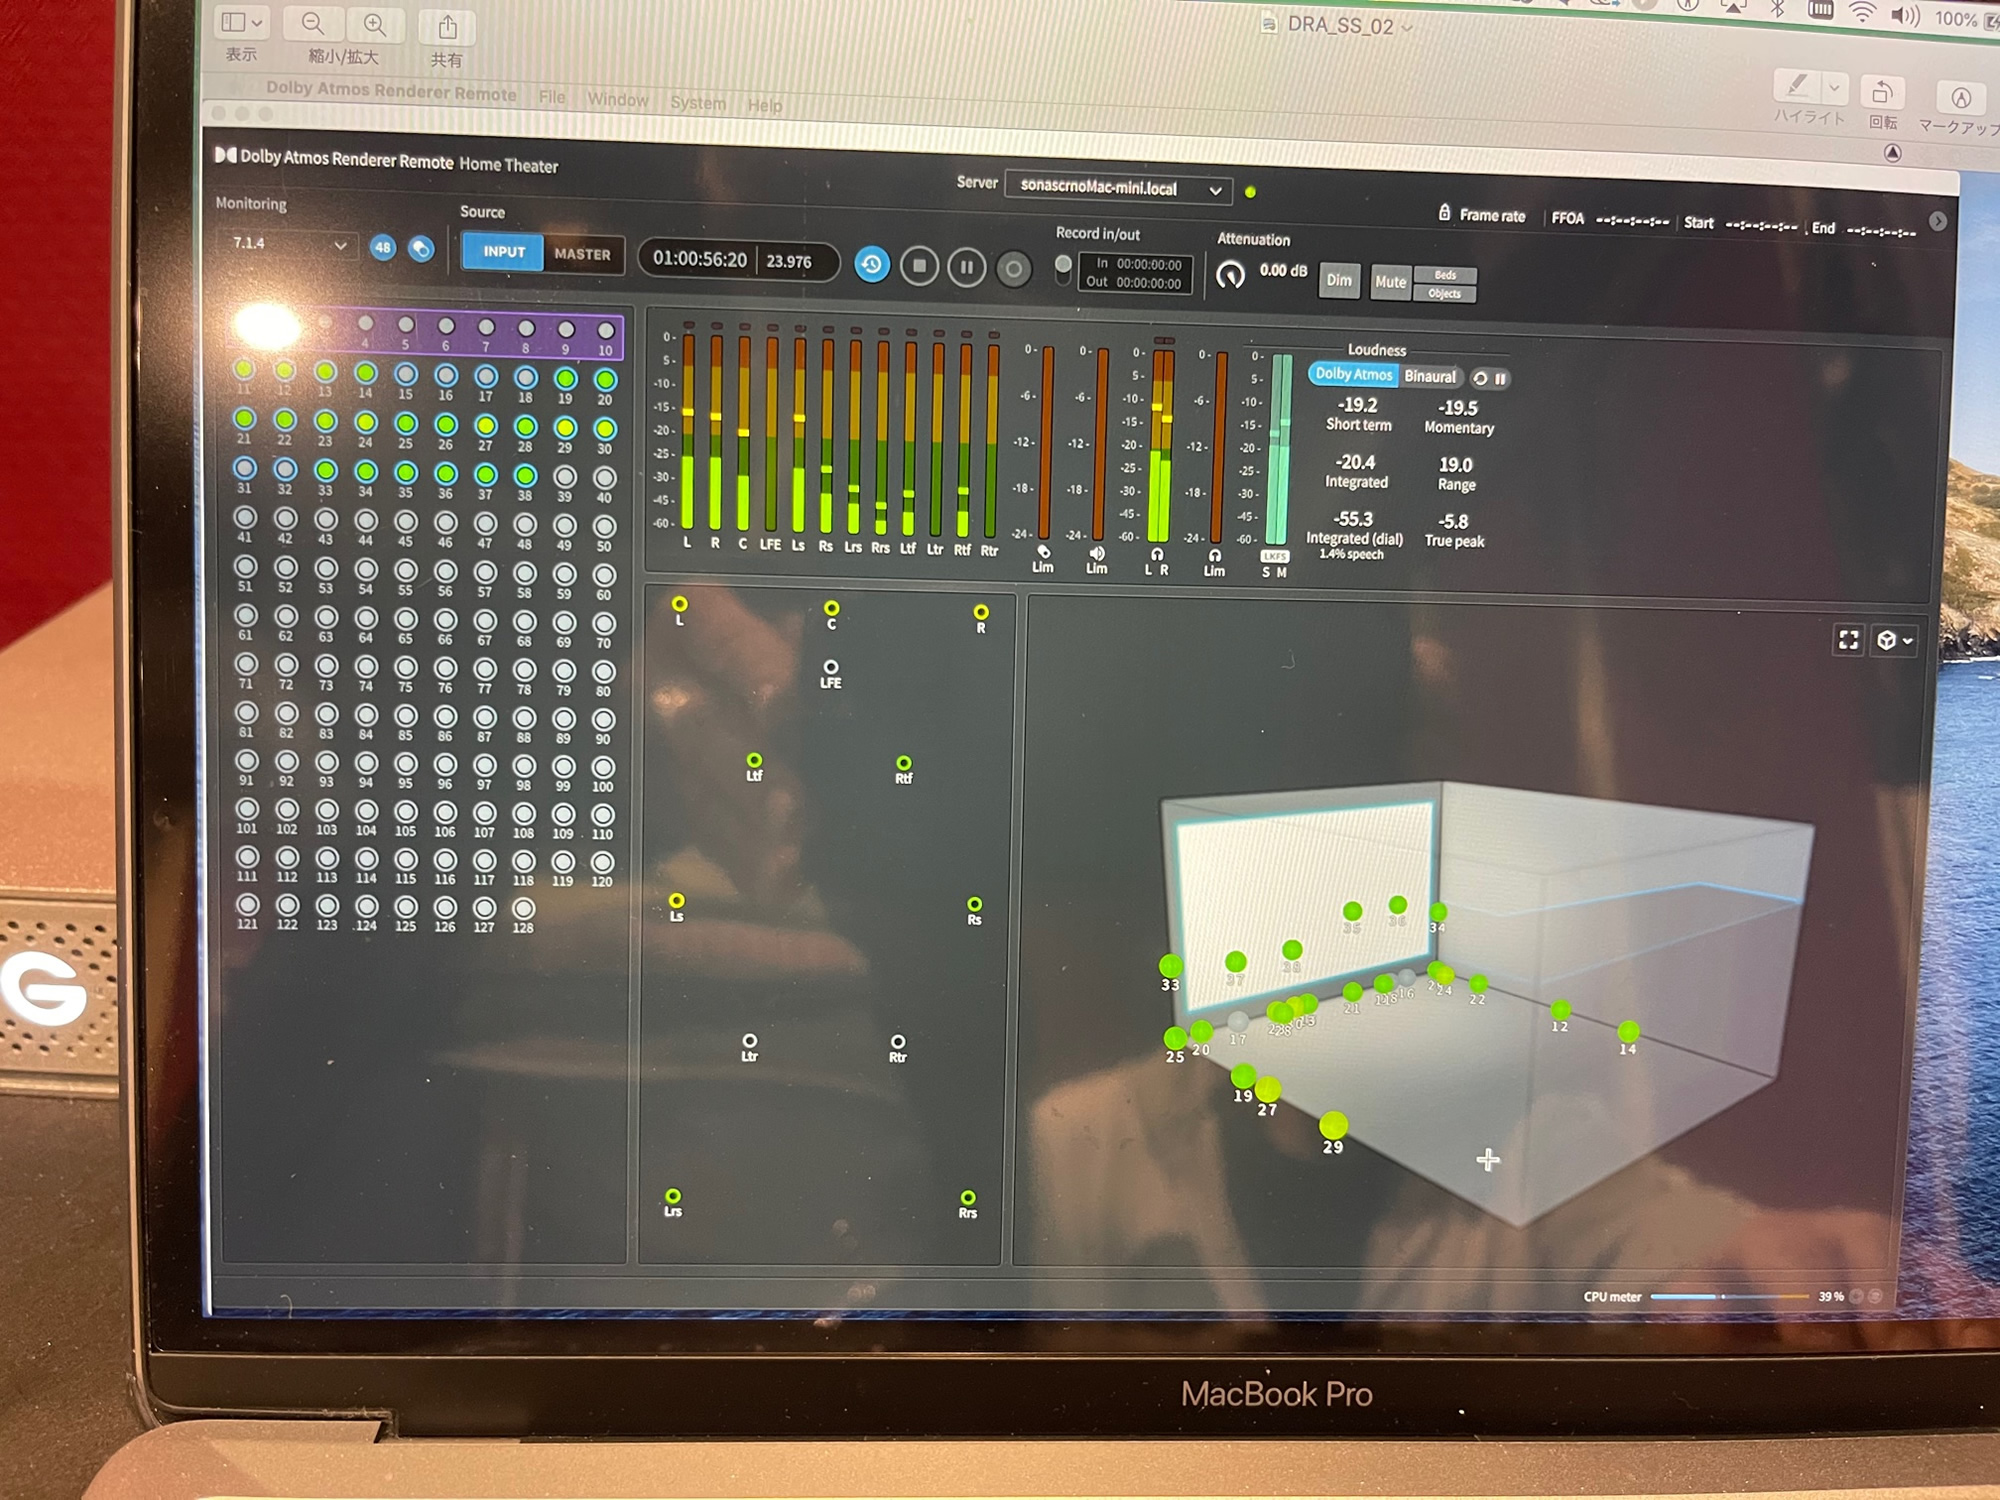Click the Attenuation dial knob
The height and width of the screenshot is (1500, 2000).
[x=1231, y=274]
